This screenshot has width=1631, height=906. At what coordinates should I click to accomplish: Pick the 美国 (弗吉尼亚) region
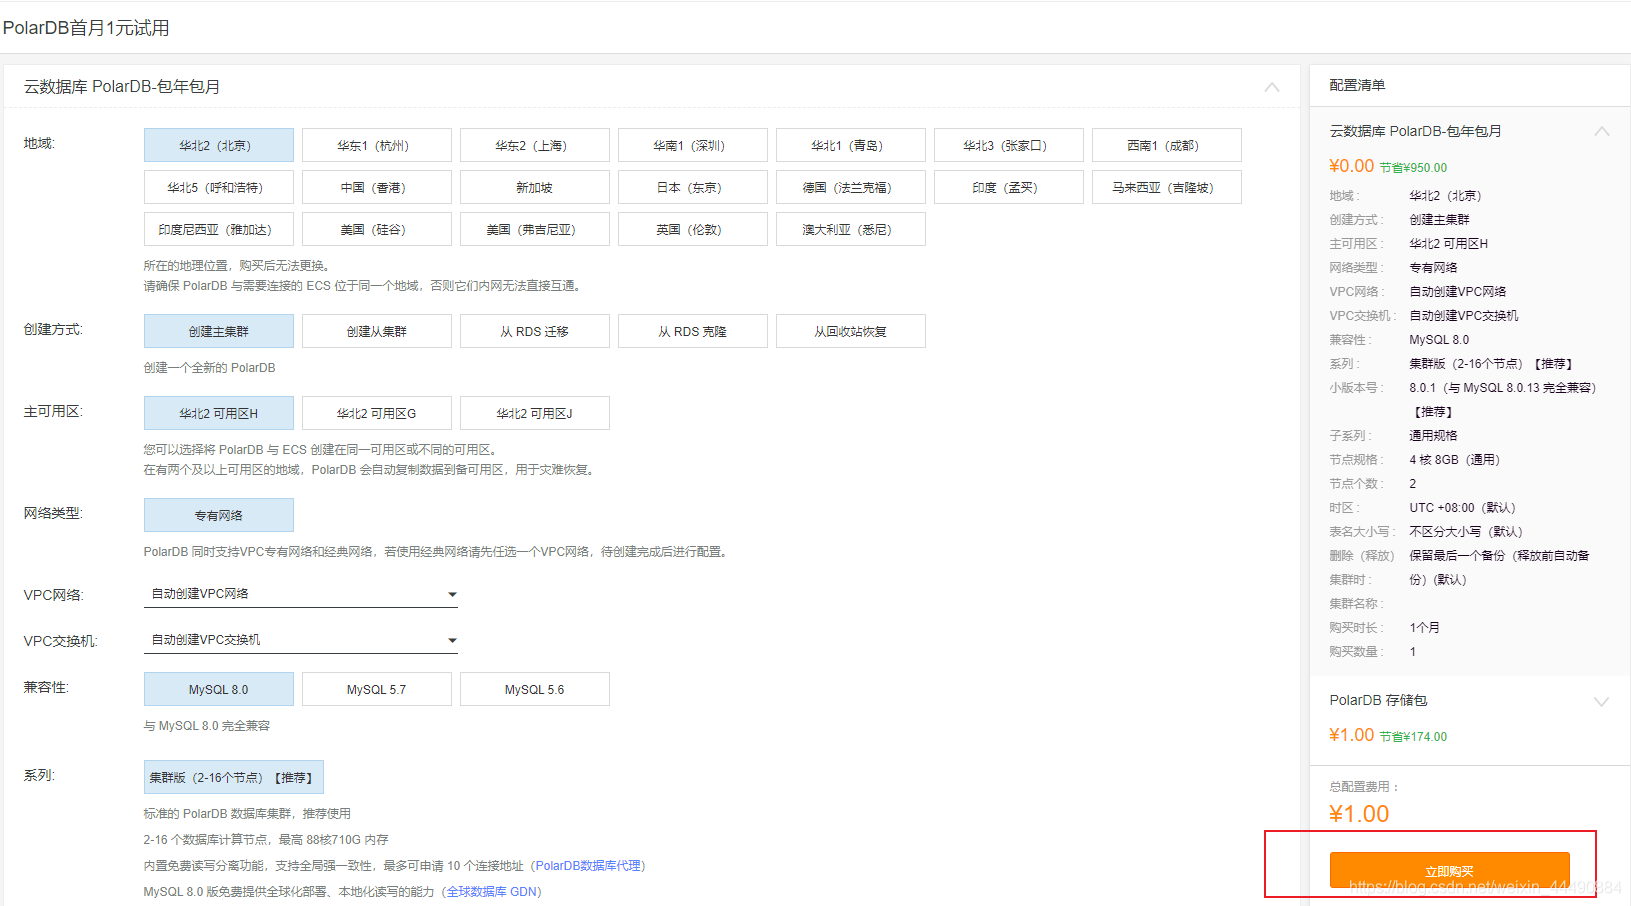(x=534, y=229)
